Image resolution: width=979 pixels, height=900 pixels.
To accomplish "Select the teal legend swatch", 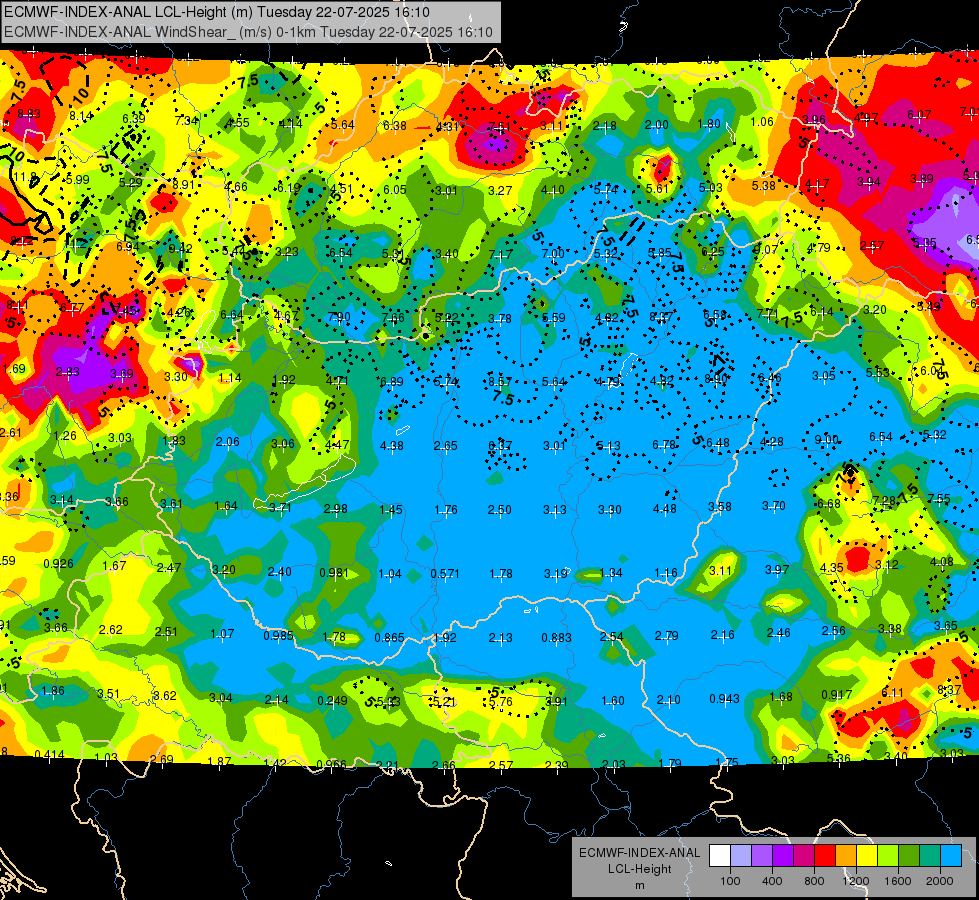I will tap(930, 855).
